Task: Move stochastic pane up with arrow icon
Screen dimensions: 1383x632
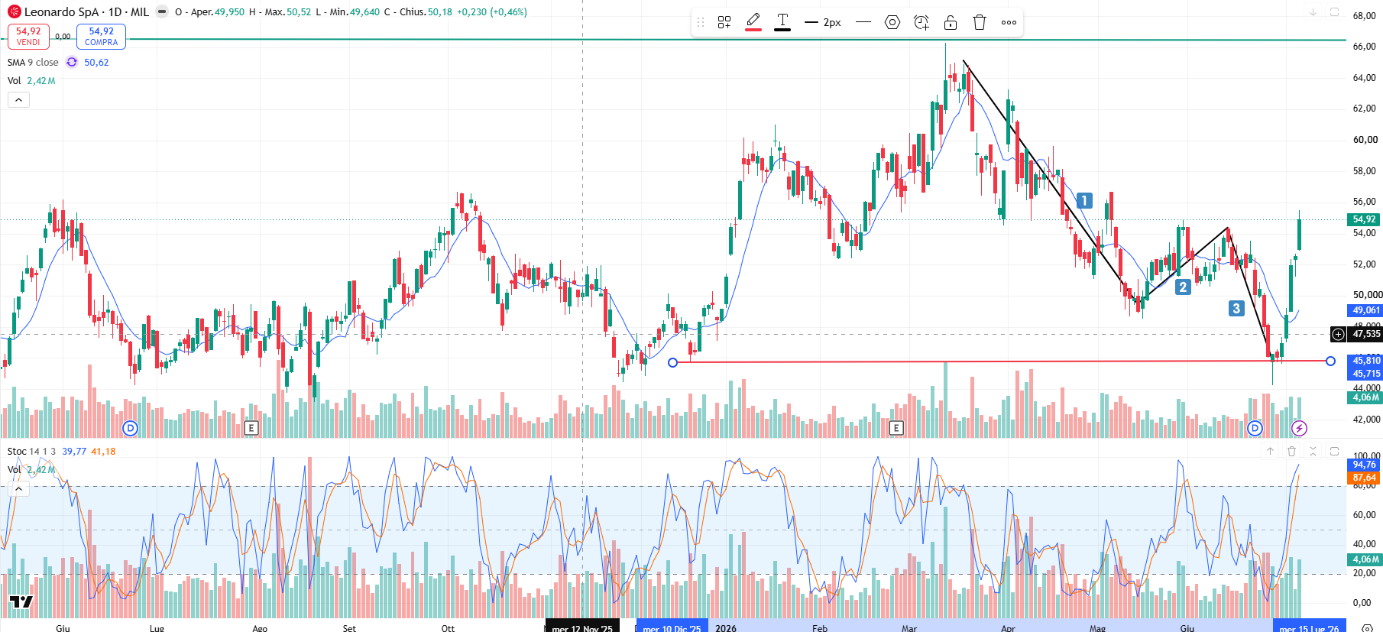Action: click(x=1270, y=451)
